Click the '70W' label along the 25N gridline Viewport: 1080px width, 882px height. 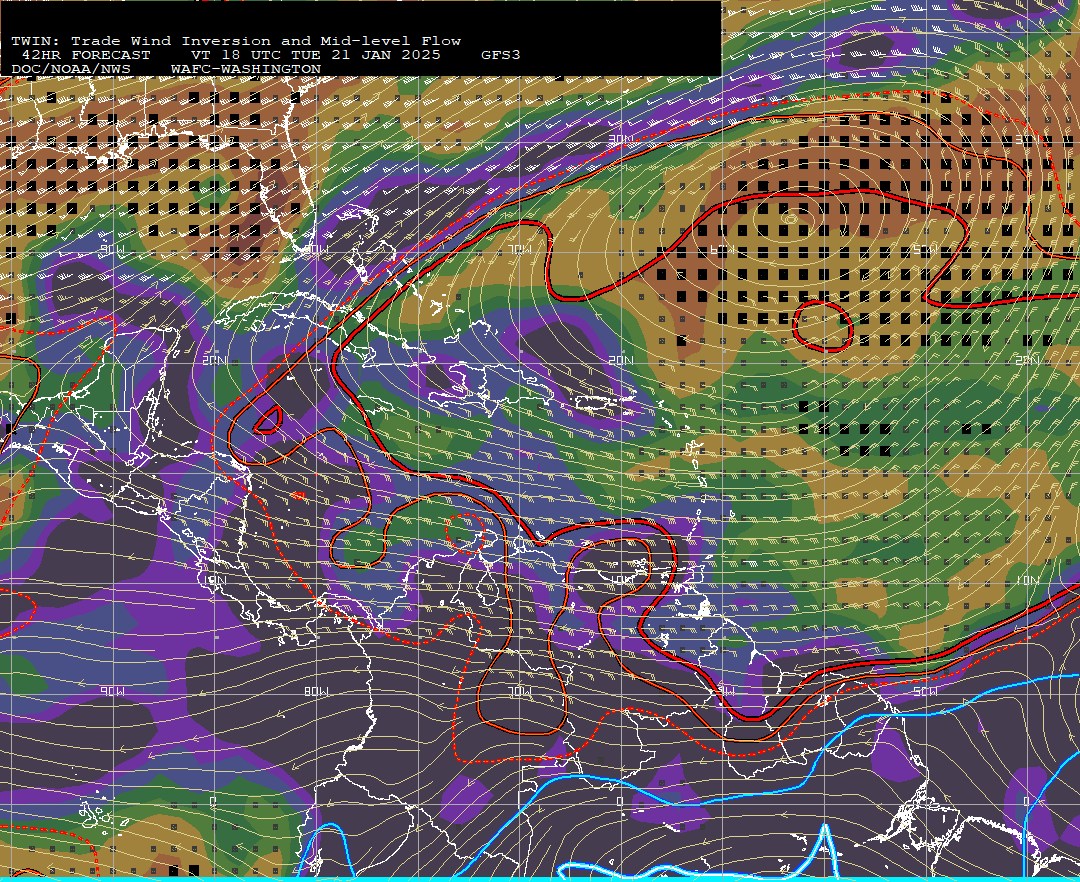coord(519,249)
